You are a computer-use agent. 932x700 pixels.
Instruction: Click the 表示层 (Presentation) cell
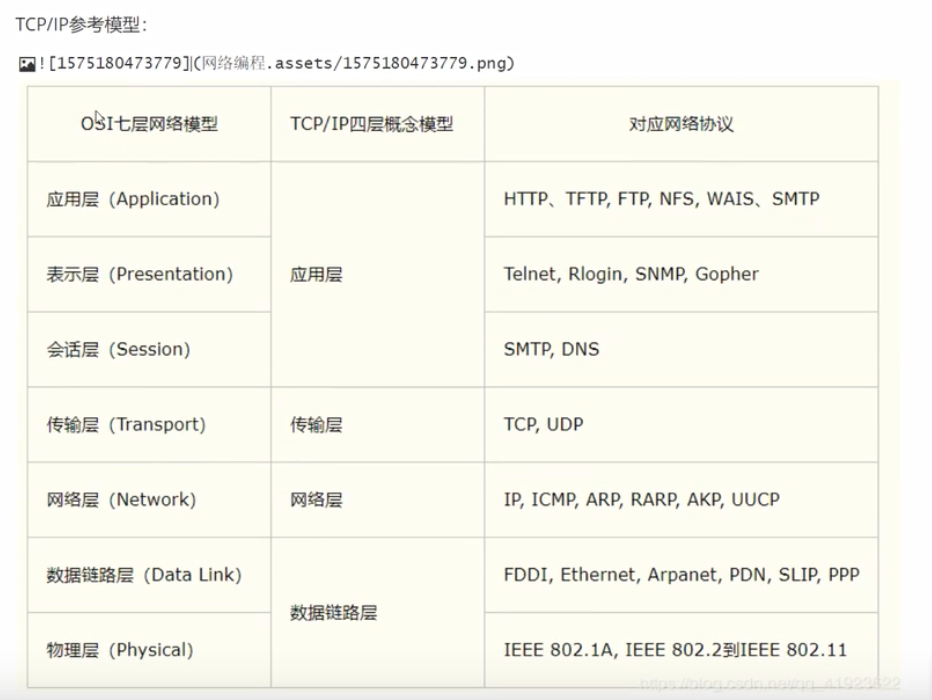pyautogui.click(x=149, y=275)
